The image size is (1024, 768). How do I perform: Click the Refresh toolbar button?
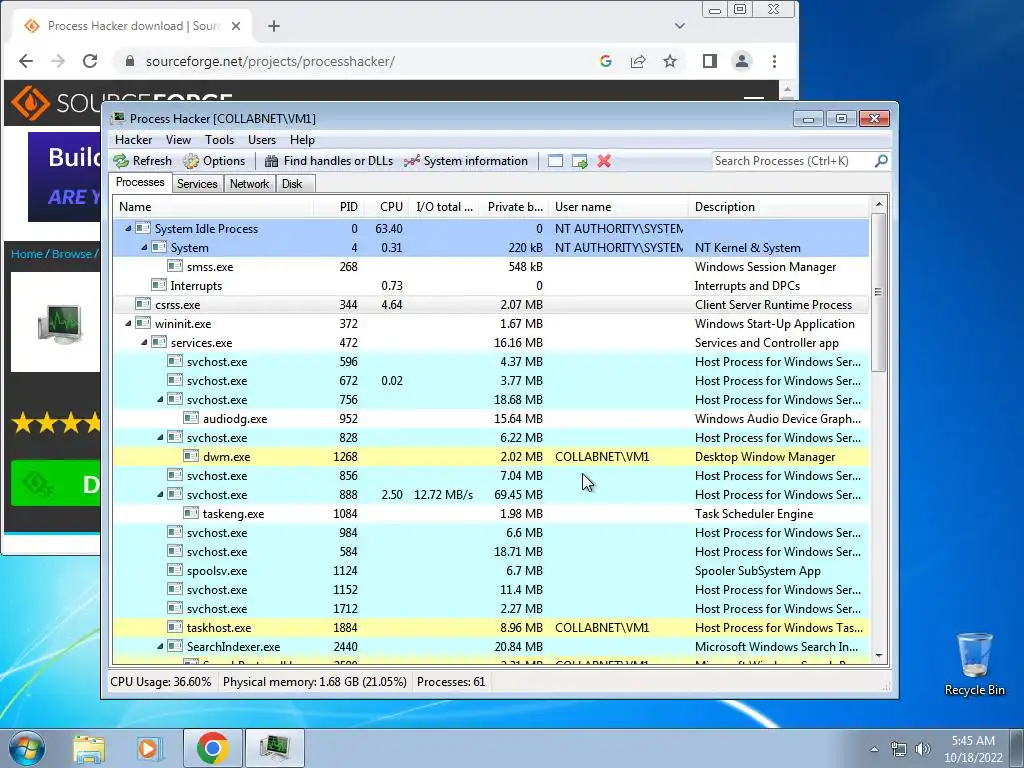[142, 161]
